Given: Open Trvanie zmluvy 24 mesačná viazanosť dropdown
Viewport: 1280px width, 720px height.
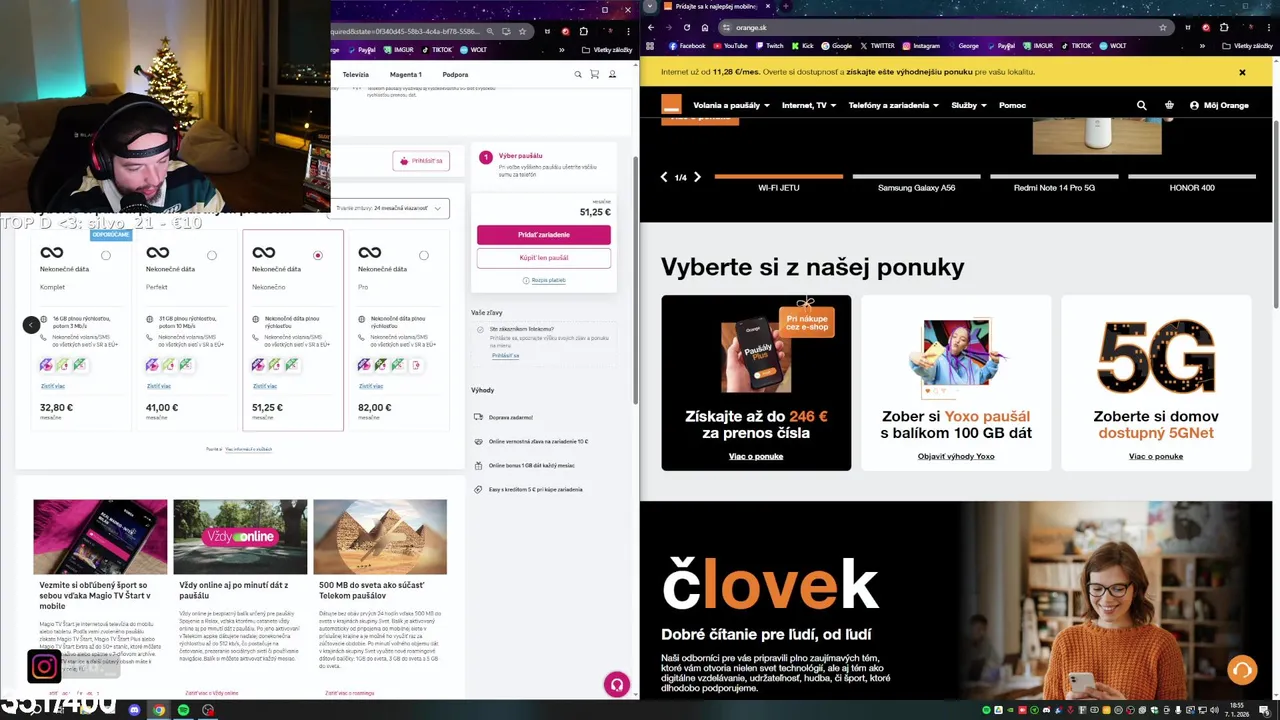Looking at the screenshot, I should coord(389,208).
